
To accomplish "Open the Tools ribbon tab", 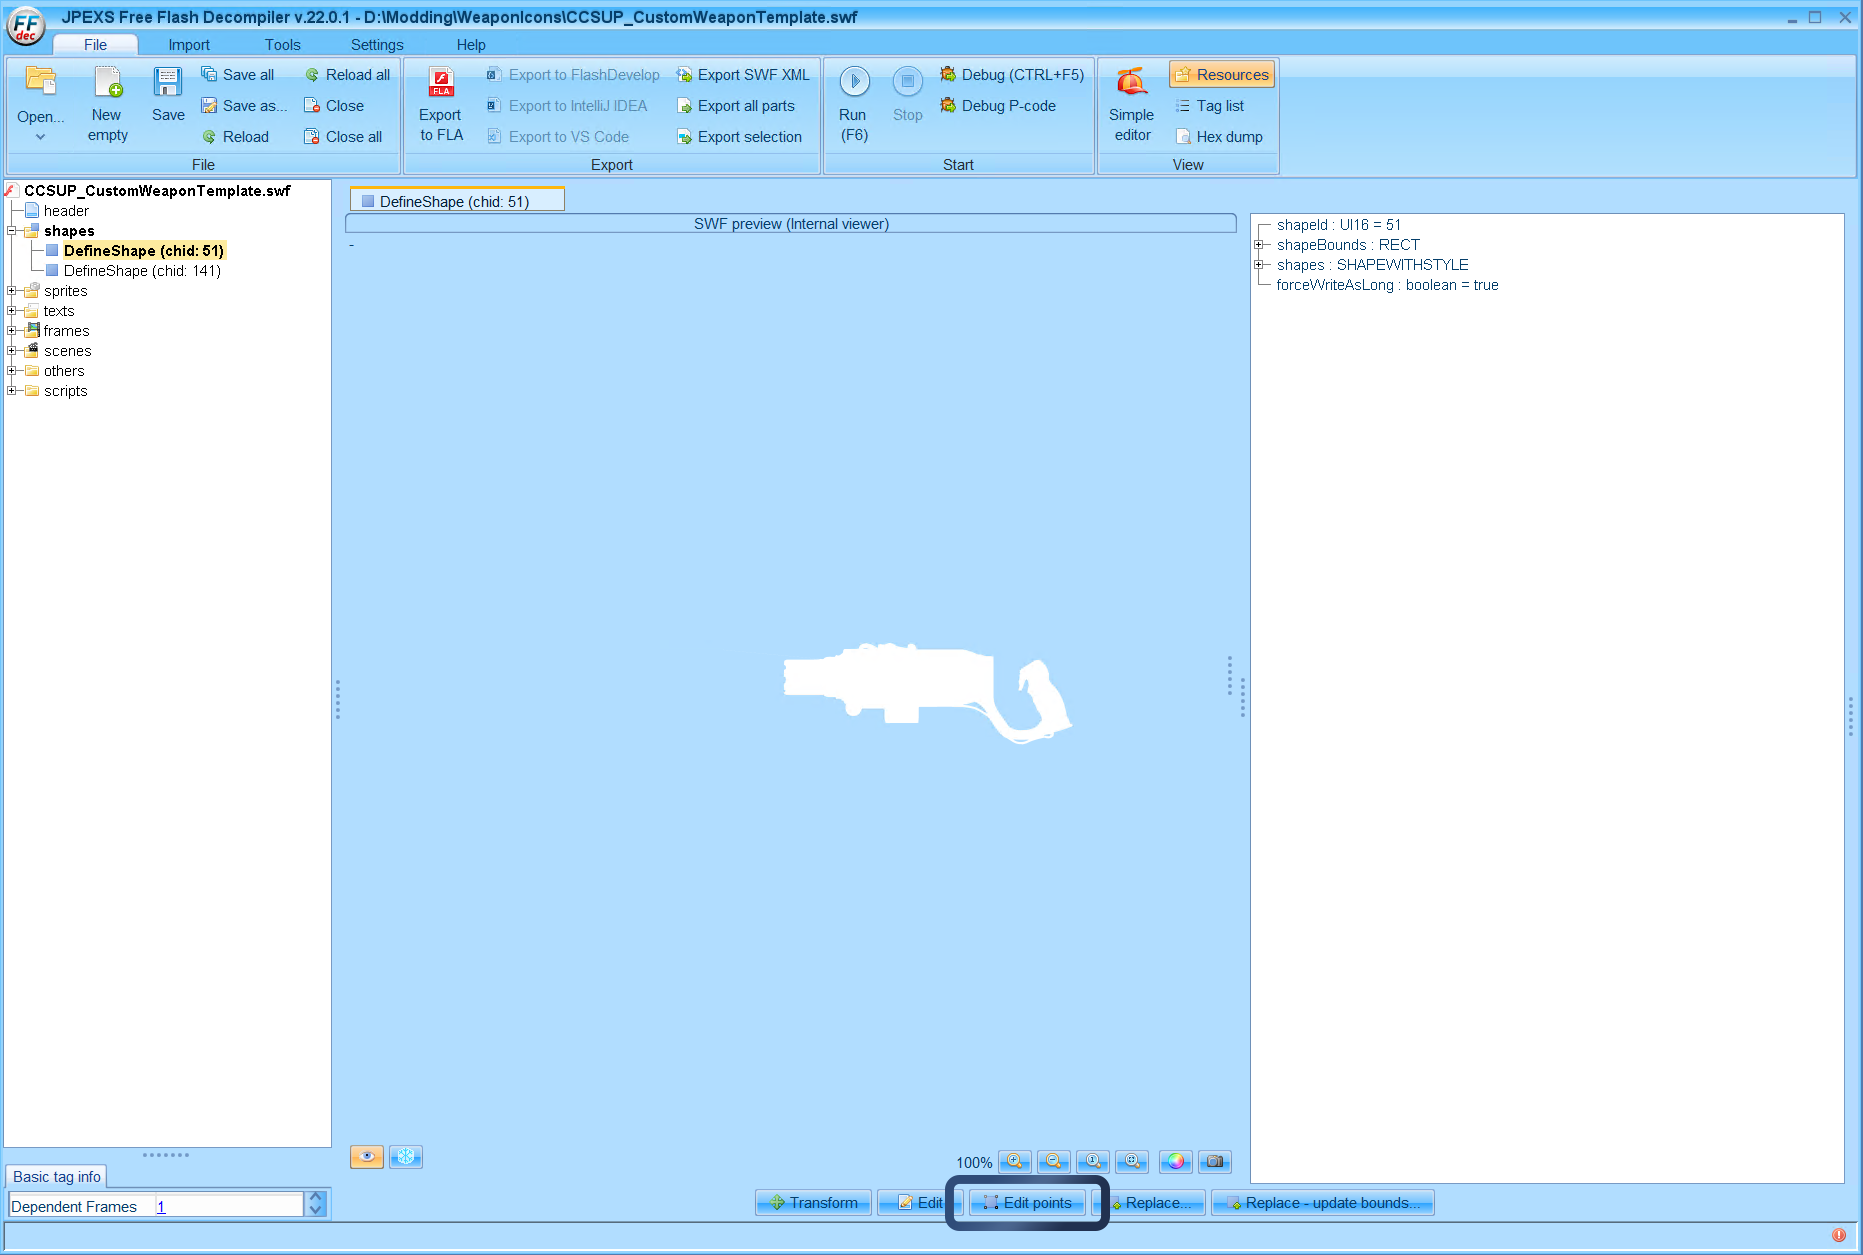I will (x=282, y=45).
